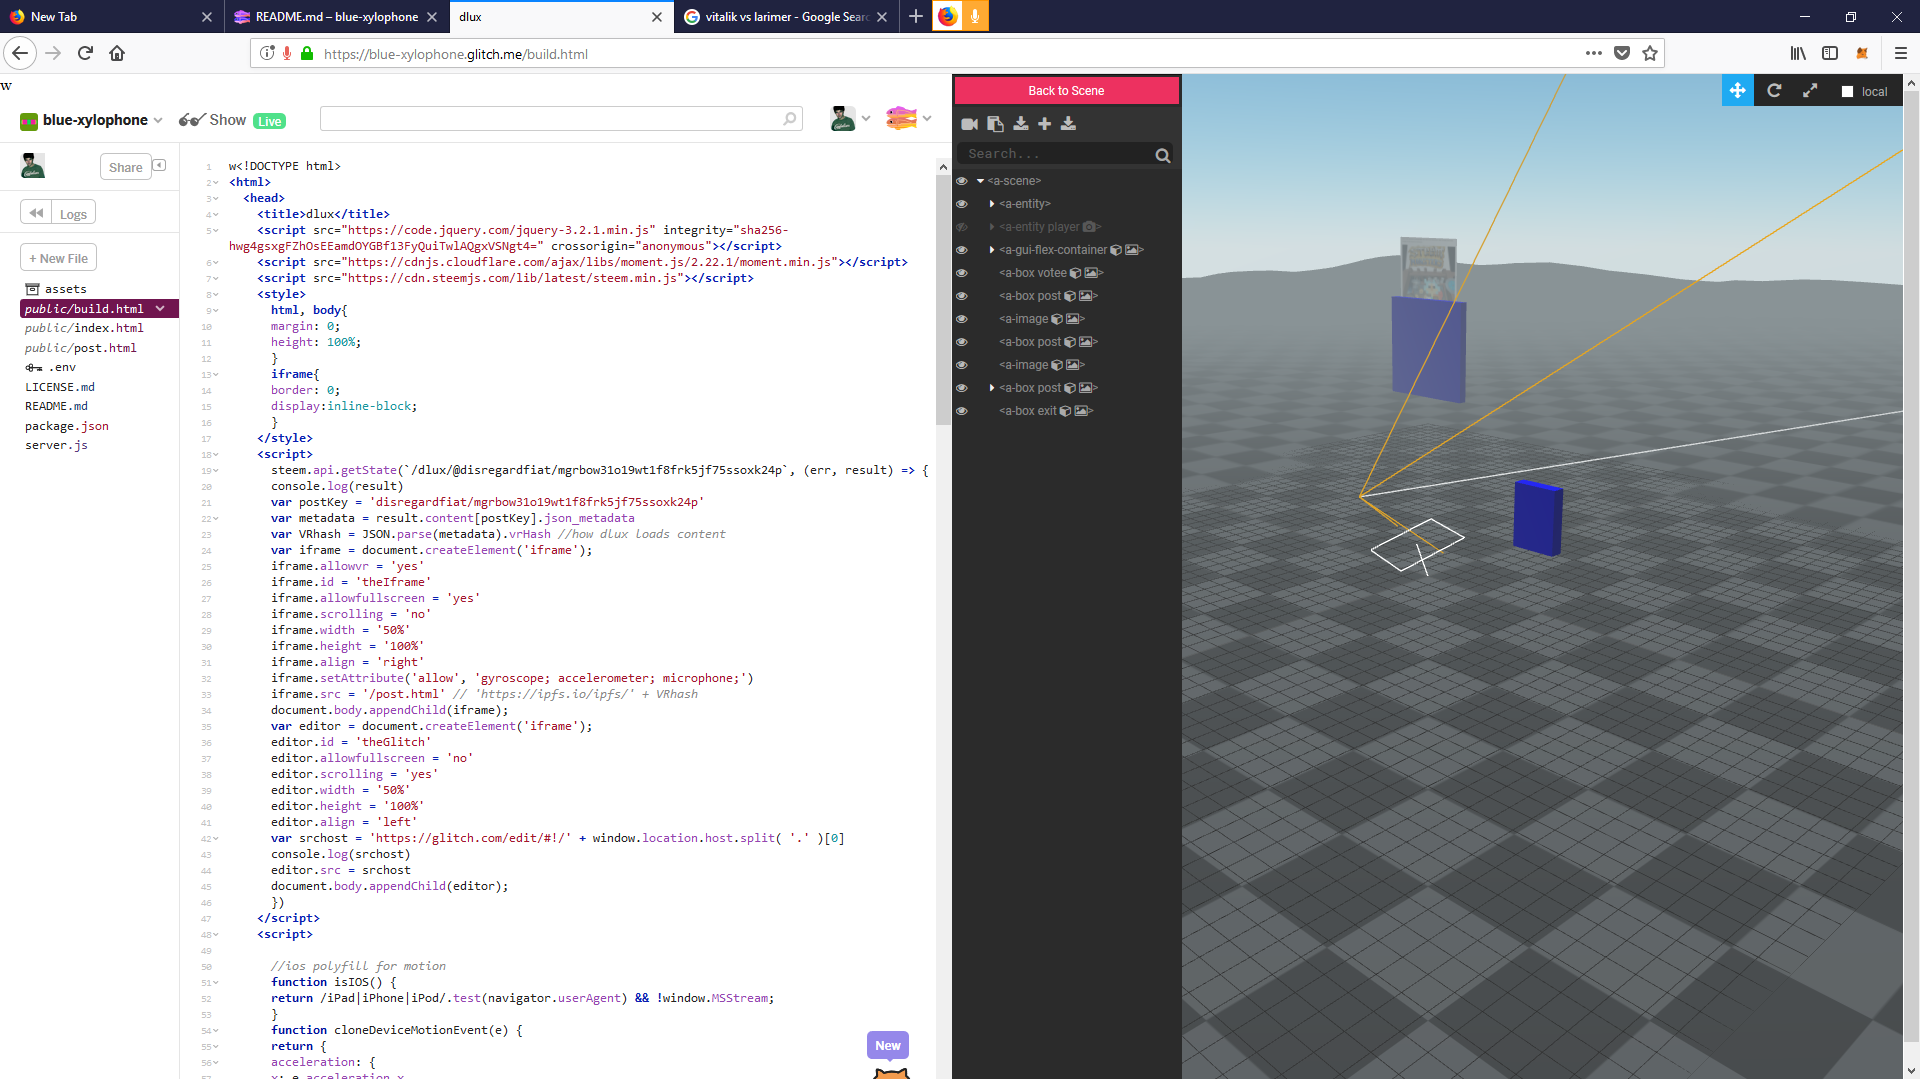
Task: Select the scale gizmo tool
Action: 1810,91
